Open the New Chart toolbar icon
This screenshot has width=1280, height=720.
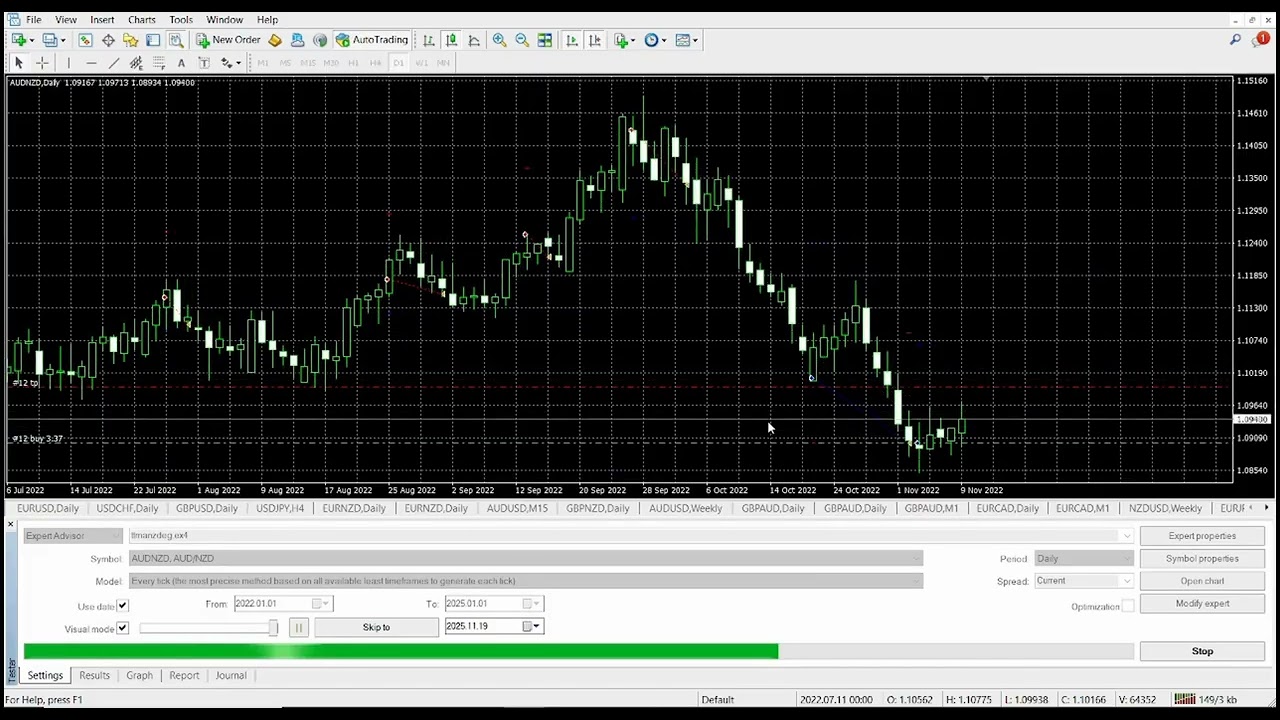20,40
